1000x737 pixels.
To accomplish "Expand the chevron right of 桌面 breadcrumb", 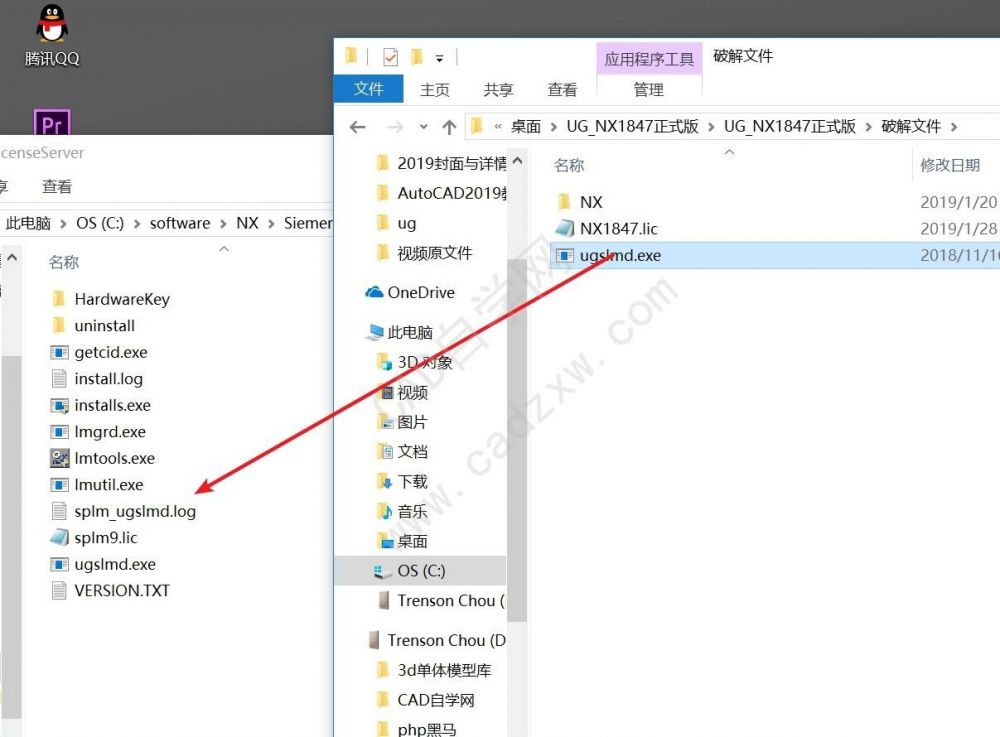I will [x=554, y=127].
